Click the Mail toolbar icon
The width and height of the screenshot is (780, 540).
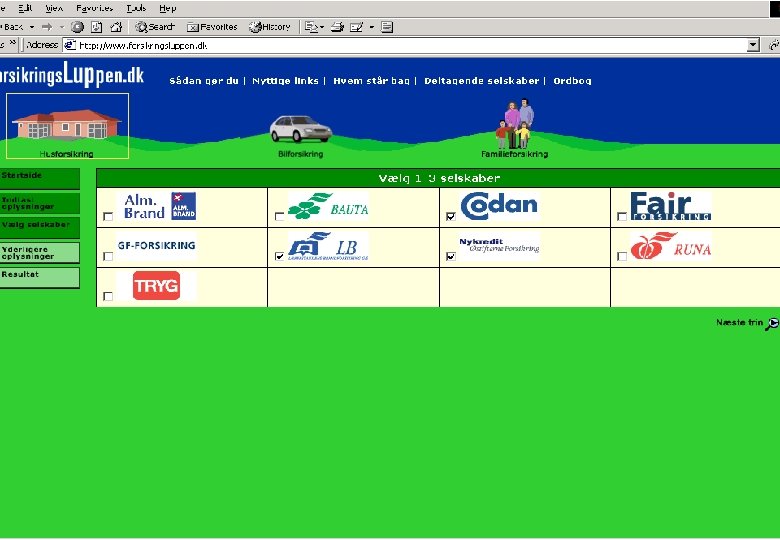311,27
